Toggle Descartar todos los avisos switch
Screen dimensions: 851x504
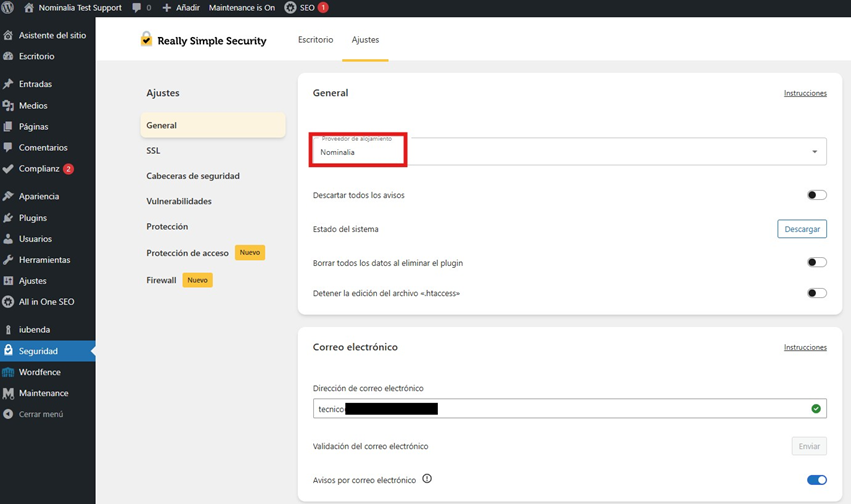pos(817,195)
